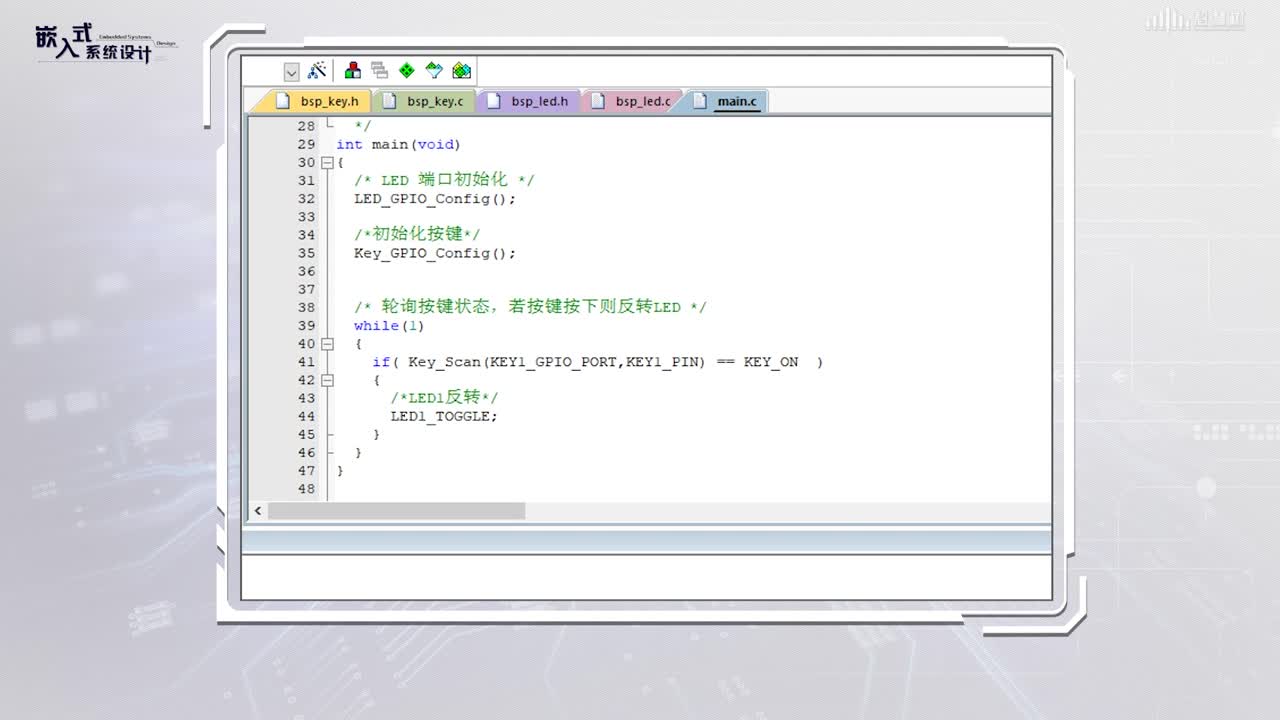Click the text 'int main(void)'

point(398,144)
